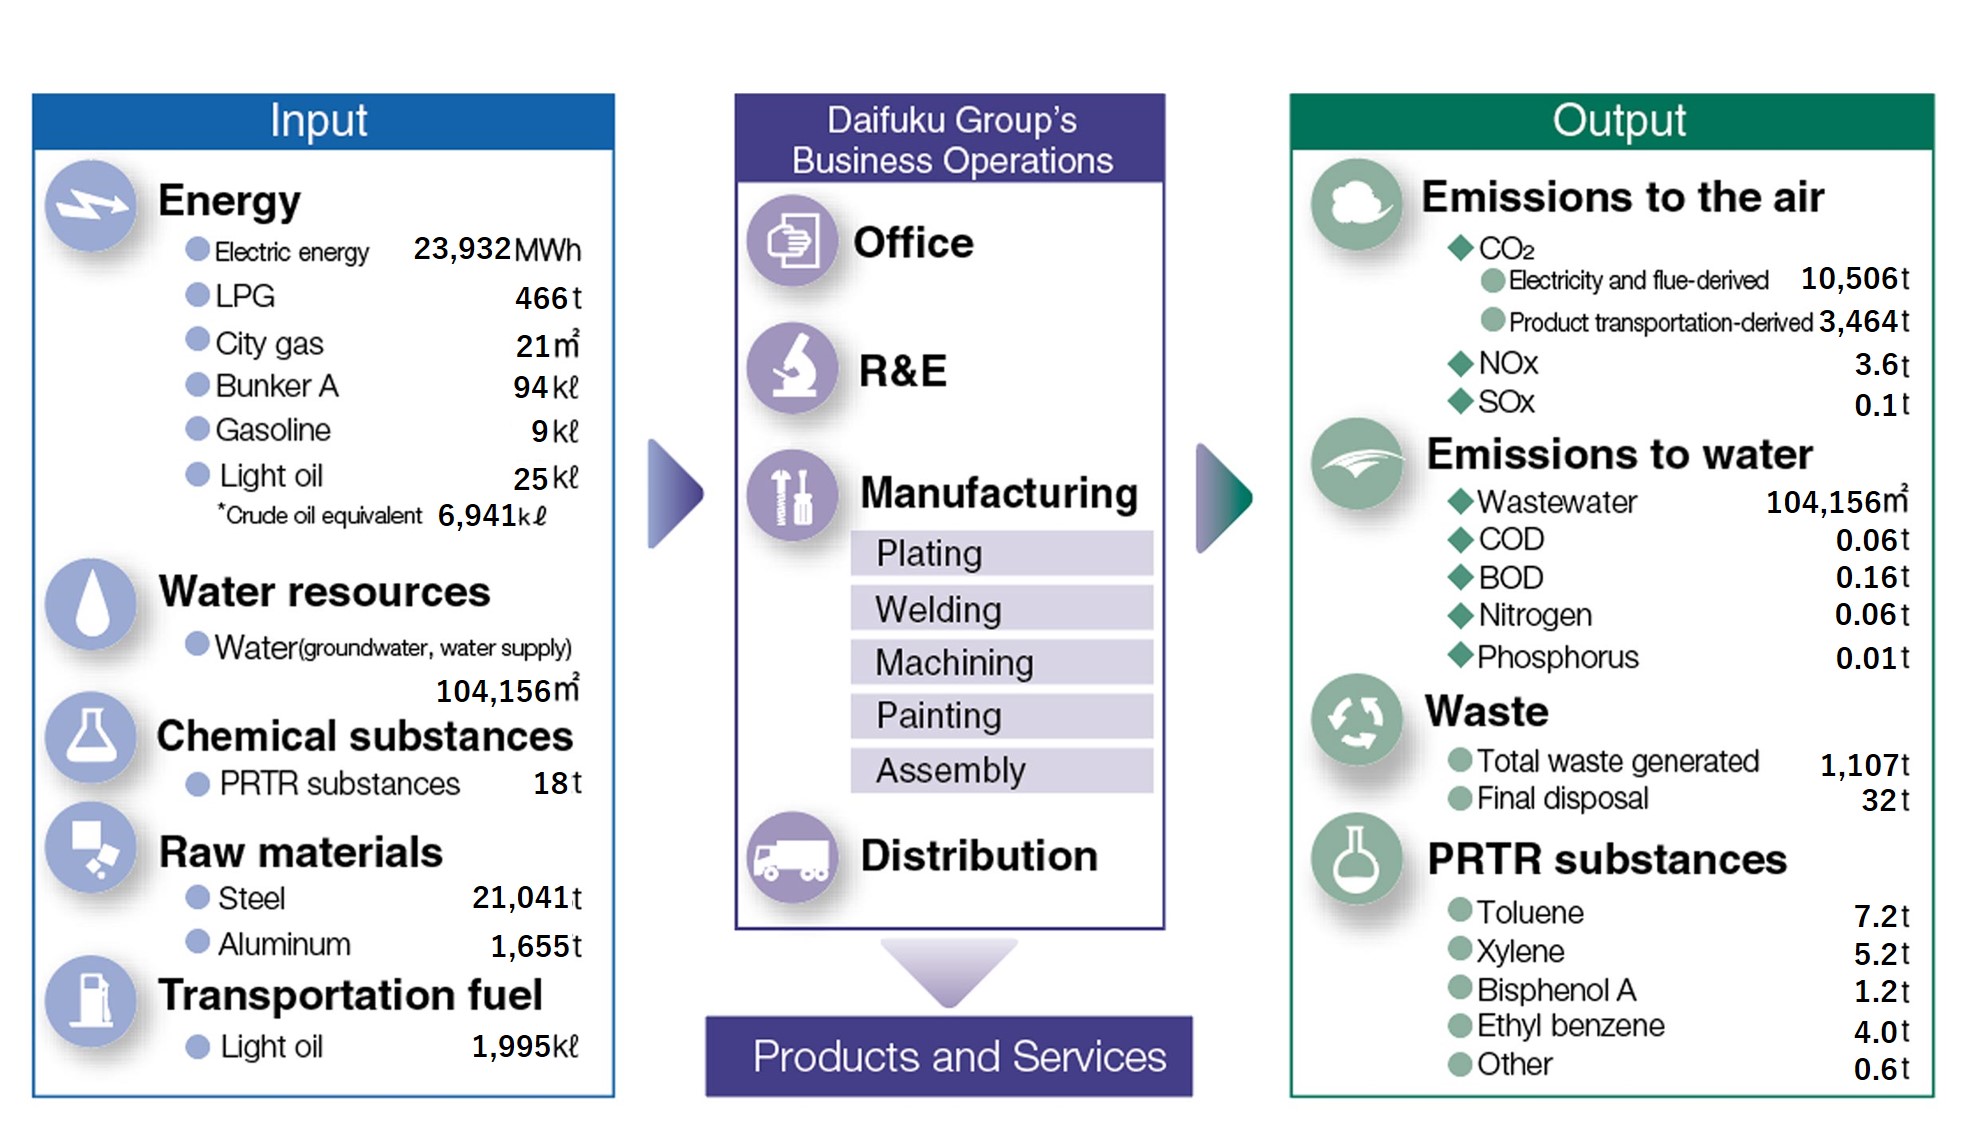1966x1125 pixels.
Task: Click the Distribution label
Action: tap(979, 856)
